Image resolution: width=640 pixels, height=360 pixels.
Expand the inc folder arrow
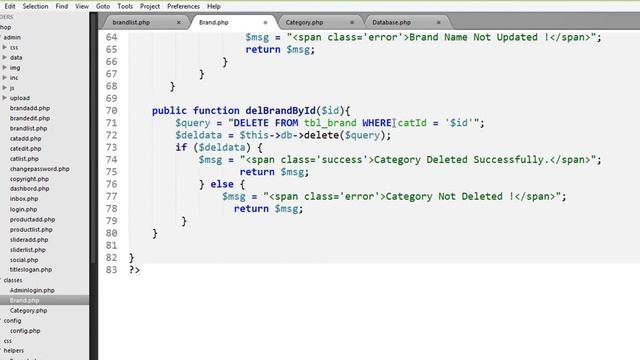pos(4,78)
